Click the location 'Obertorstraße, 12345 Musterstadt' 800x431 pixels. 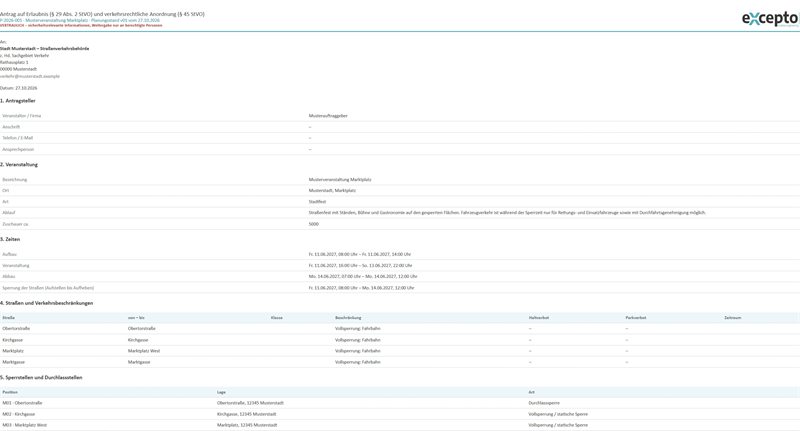click(250, 403)
